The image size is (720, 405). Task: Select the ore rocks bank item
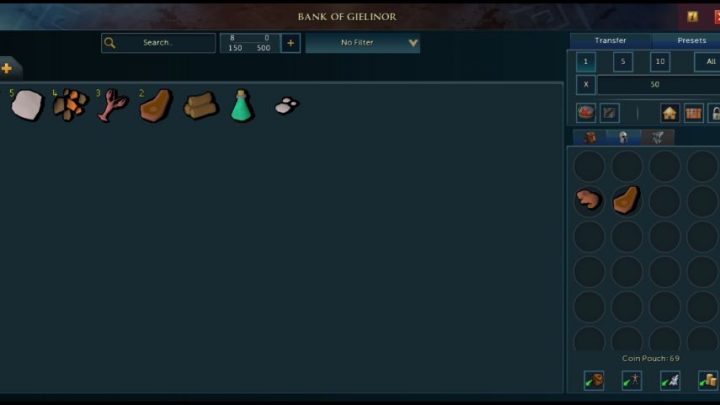click(x=70, y=105)
